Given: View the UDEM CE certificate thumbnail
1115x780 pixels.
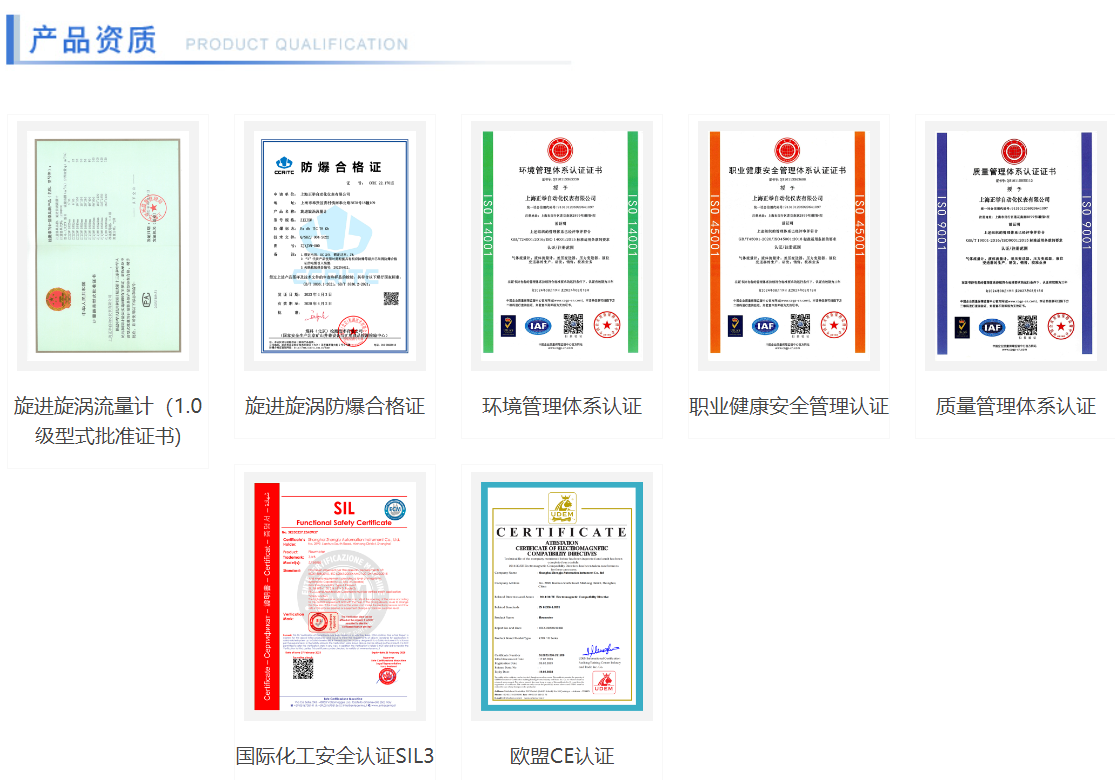Looking at the screenshot, I should tap(561, 596).
